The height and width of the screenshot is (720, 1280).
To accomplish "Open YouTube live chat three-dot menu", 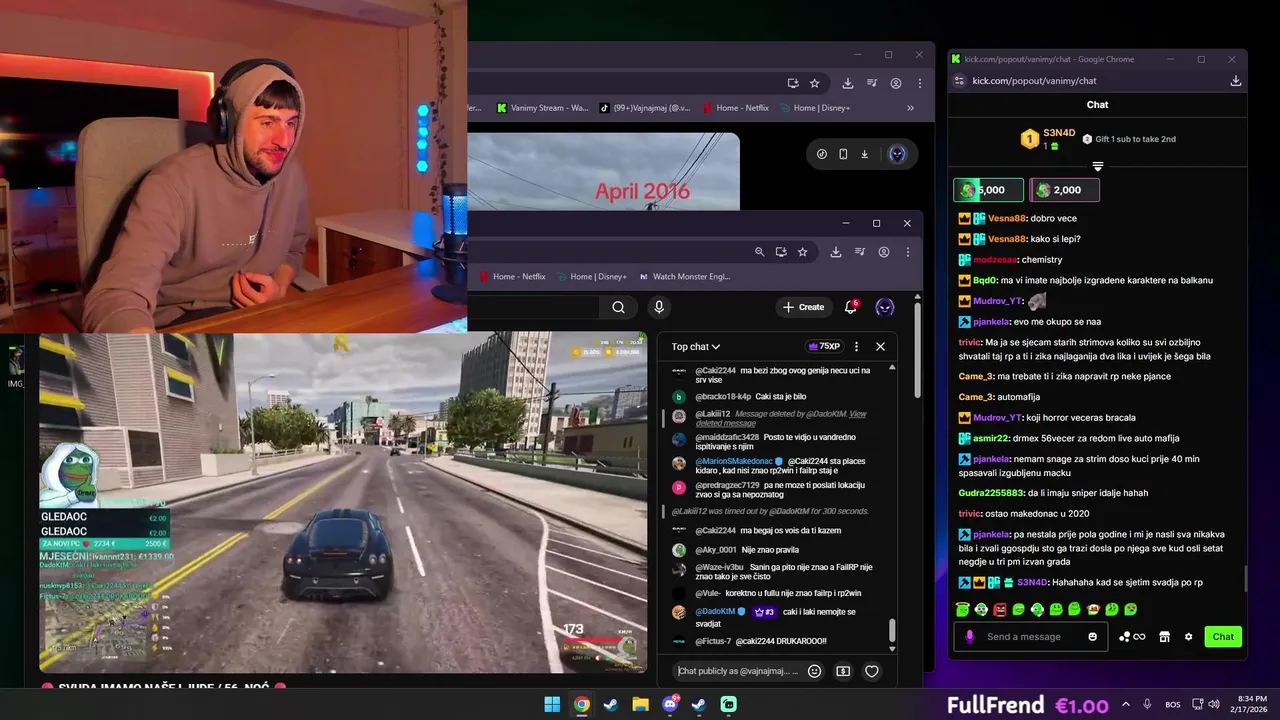I will [x=855, y=346].
